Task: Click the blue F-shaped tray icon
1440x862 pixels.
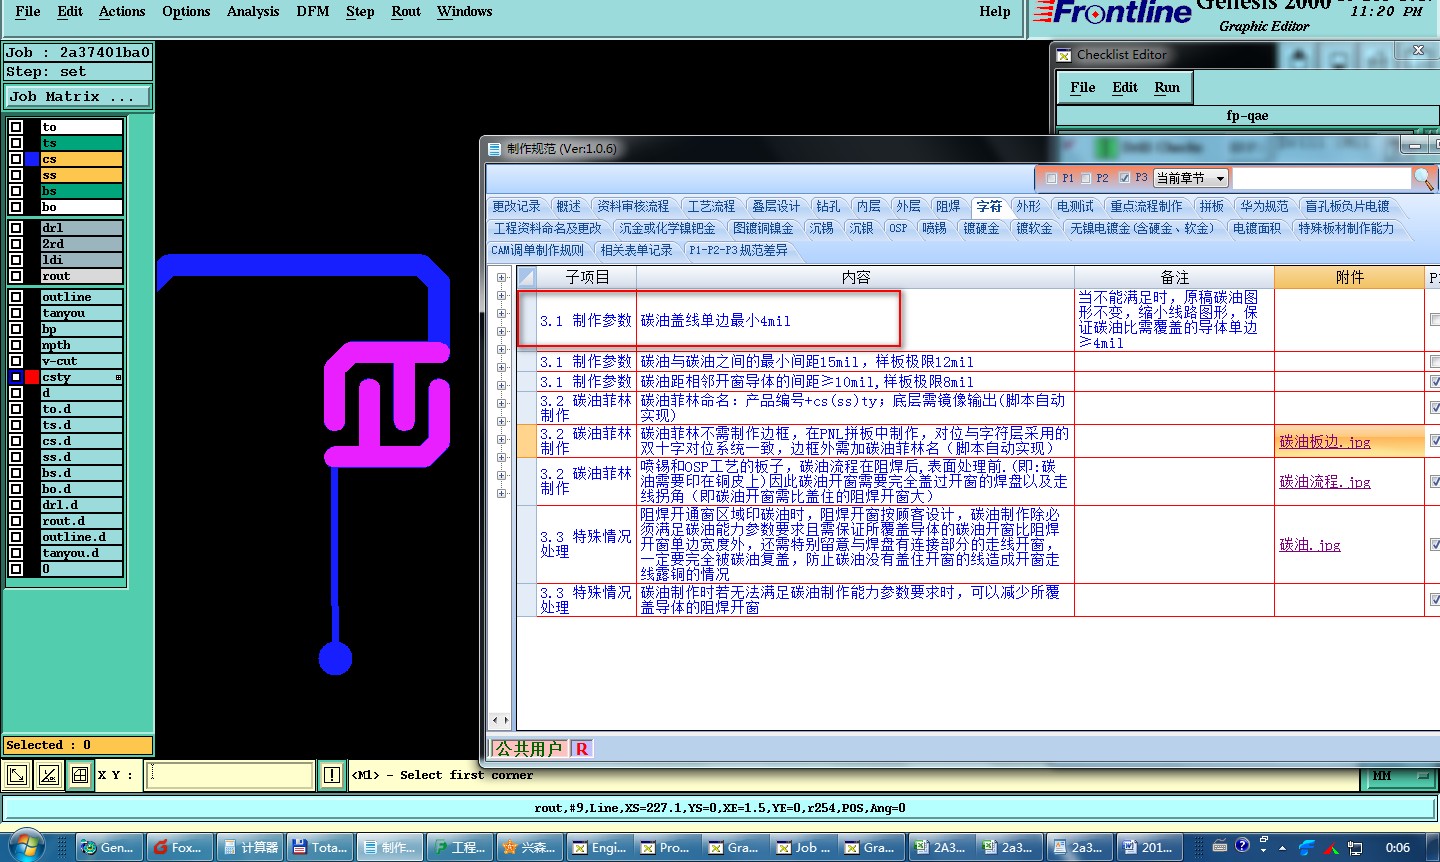Action: [1306, 847]
